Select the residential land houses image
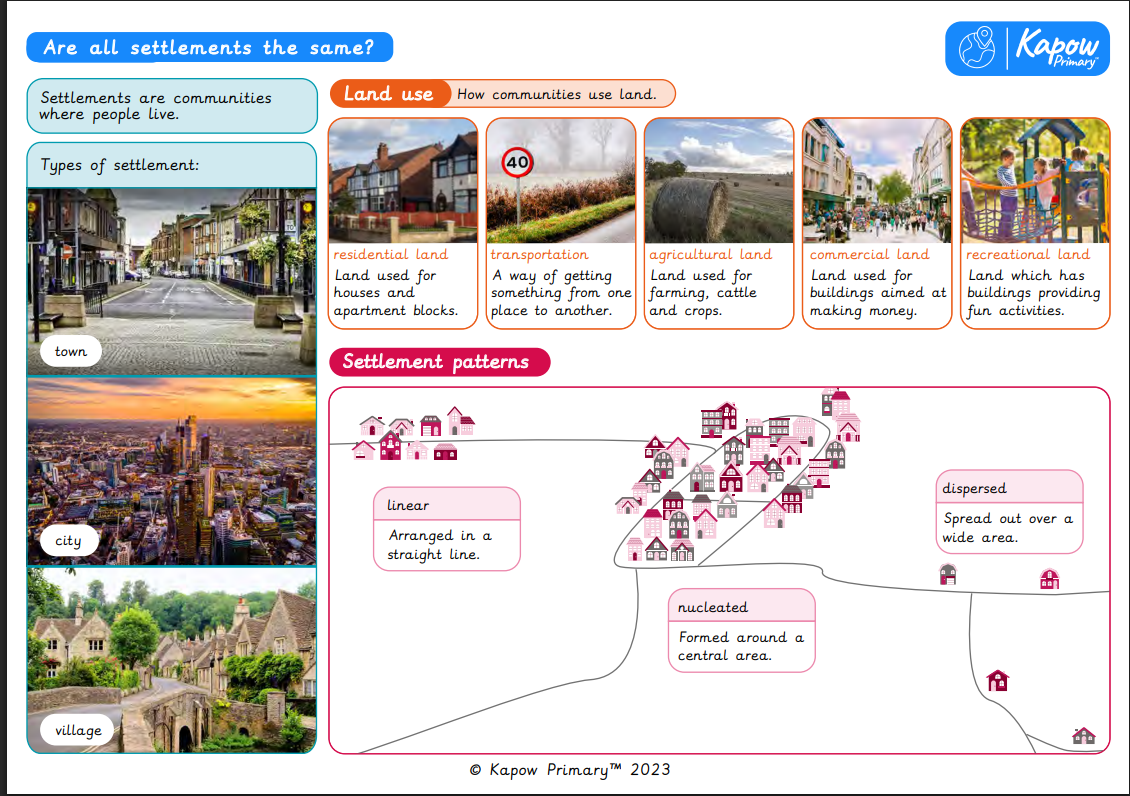Screen dimensions: 1130x796 (403, 181)
